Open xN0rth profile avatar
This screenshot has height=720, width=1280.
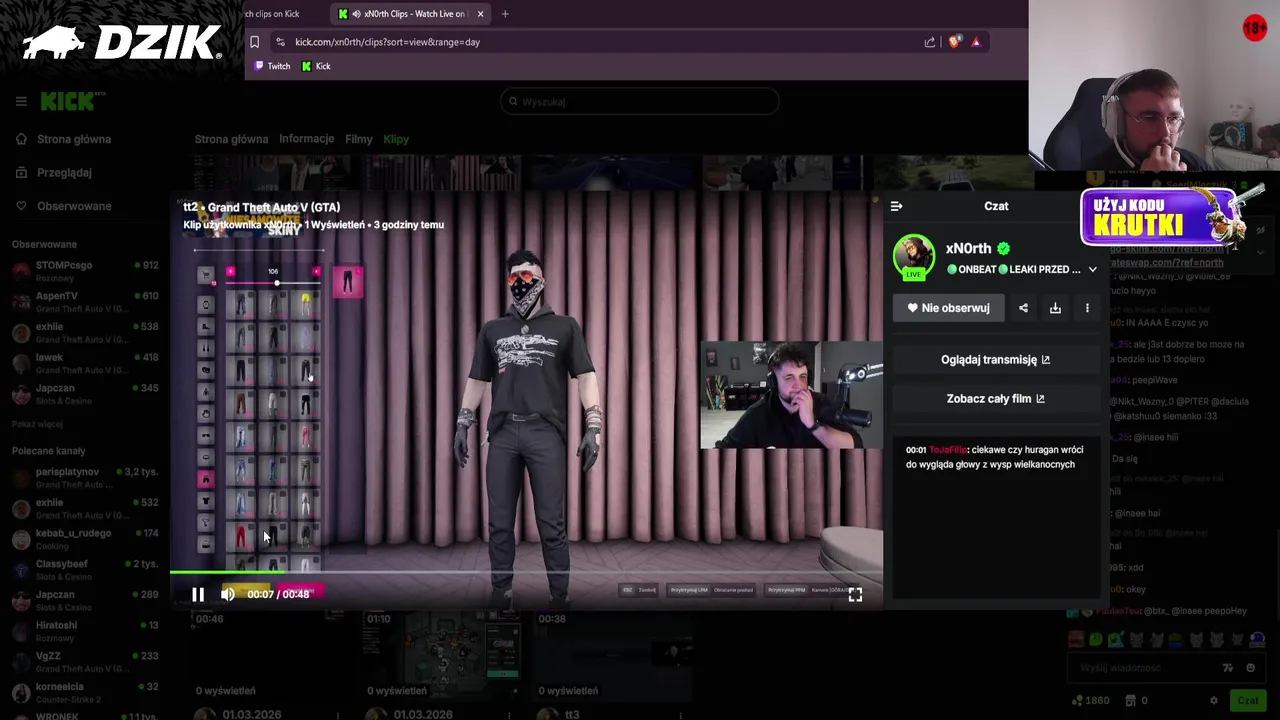[913, 257]
